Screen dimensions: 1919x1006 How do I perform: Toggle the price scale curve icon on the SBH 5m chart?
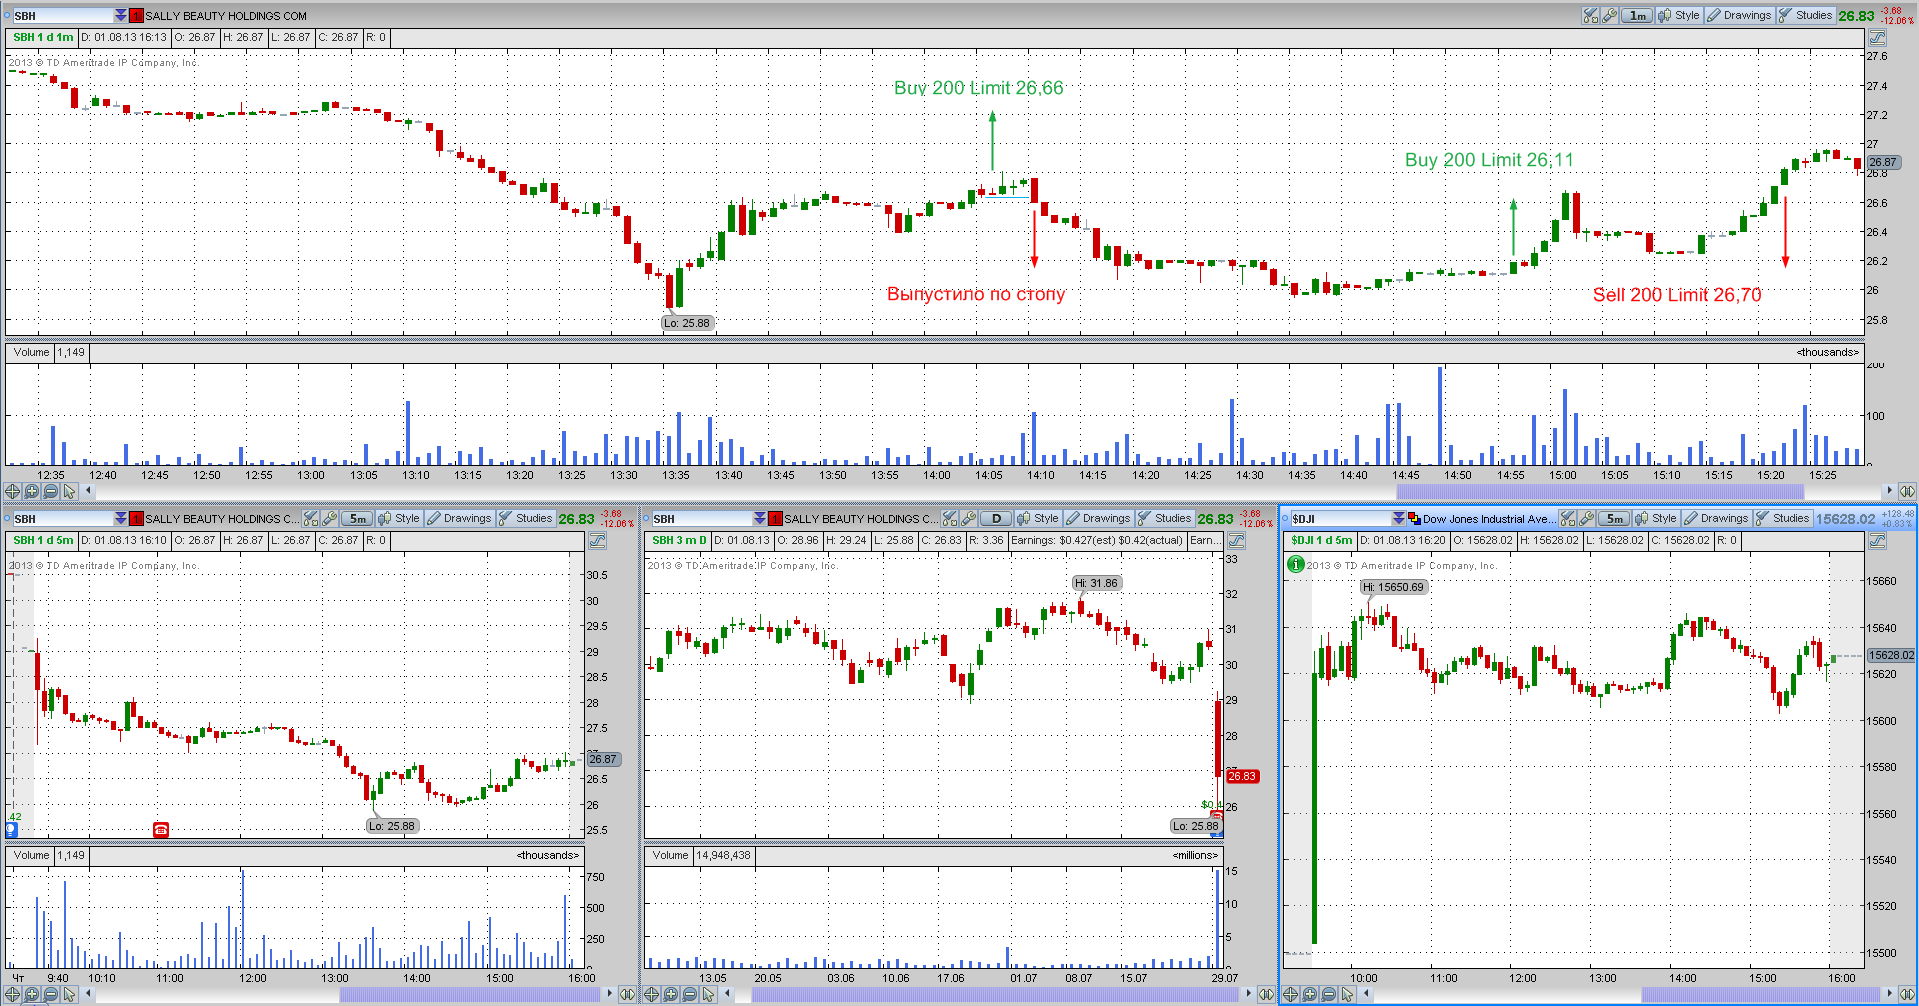tap(597, 540)
